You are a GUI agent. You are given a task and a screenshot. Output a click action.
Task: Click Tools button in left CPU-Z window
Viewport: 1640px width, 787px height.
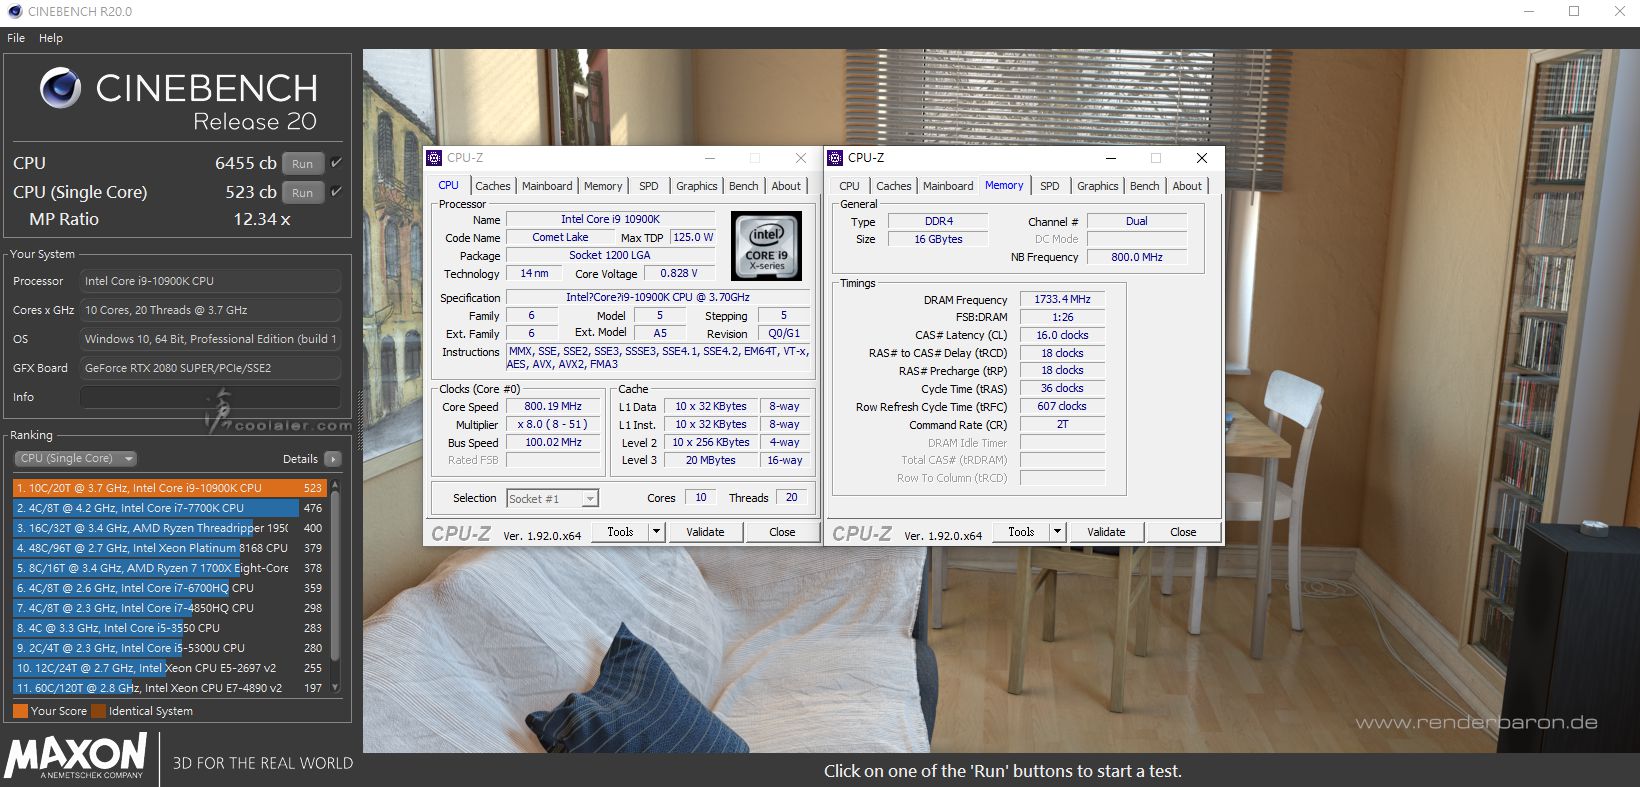click(620, 532)
